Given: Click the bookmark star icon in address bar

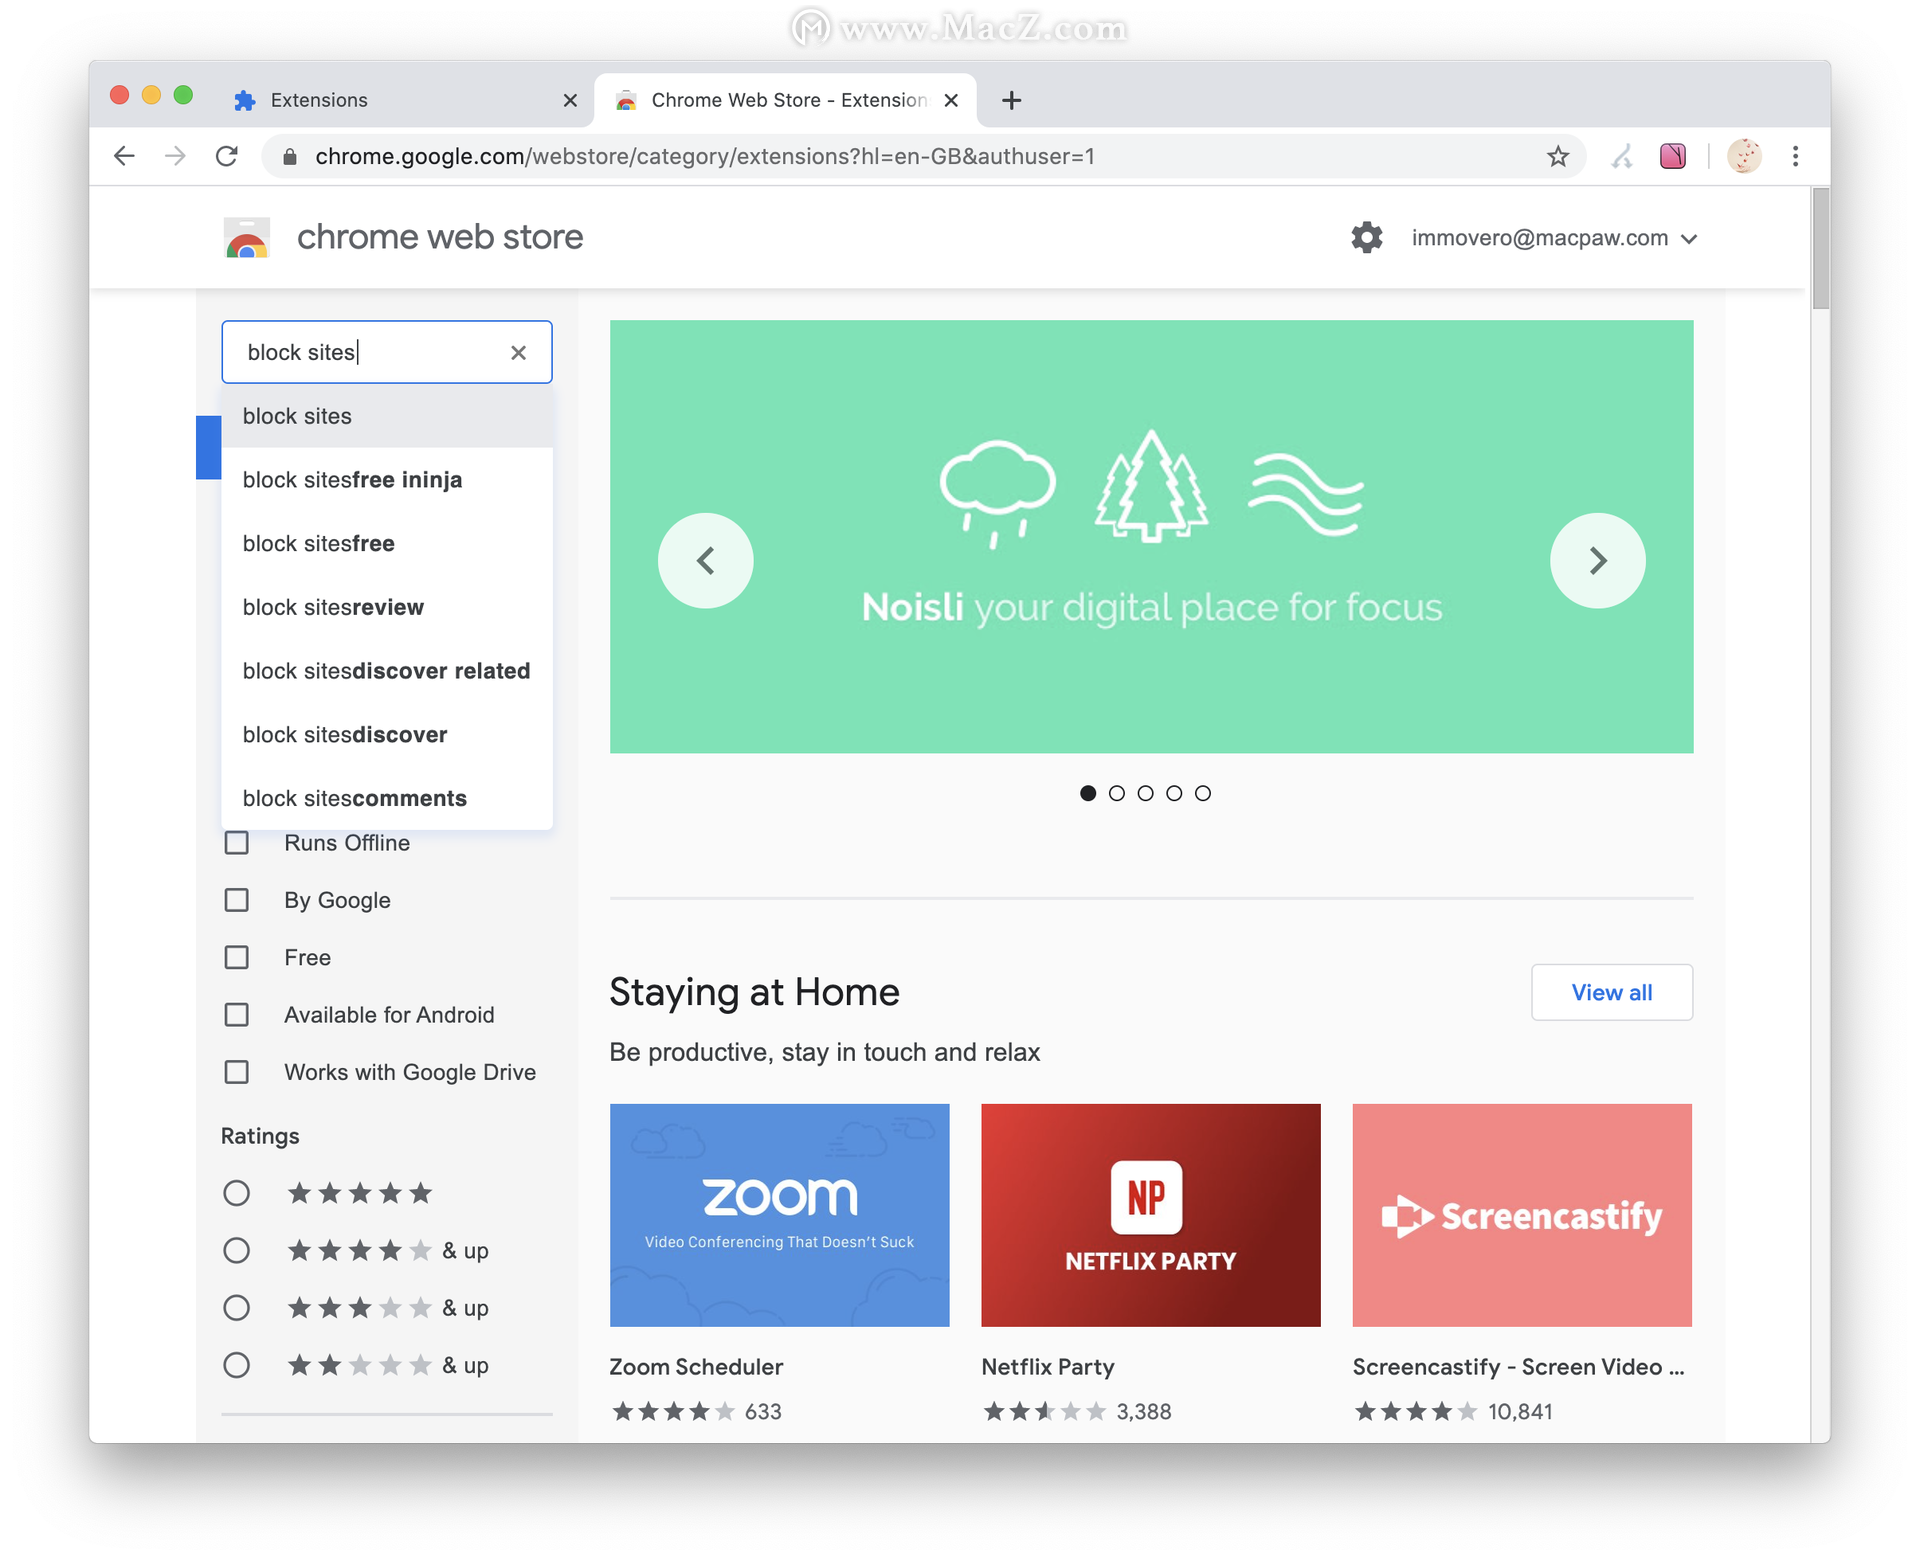Looking at the screenshot, I should pos(1561,156).
